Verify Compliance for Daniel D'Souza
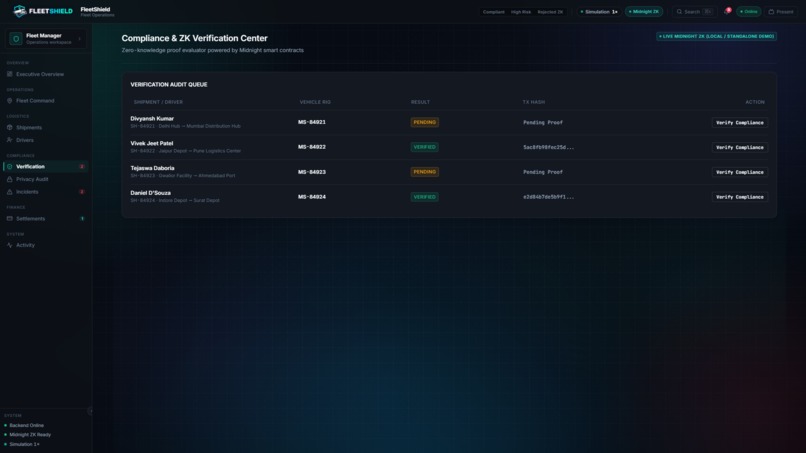 [x=740, y=197]
